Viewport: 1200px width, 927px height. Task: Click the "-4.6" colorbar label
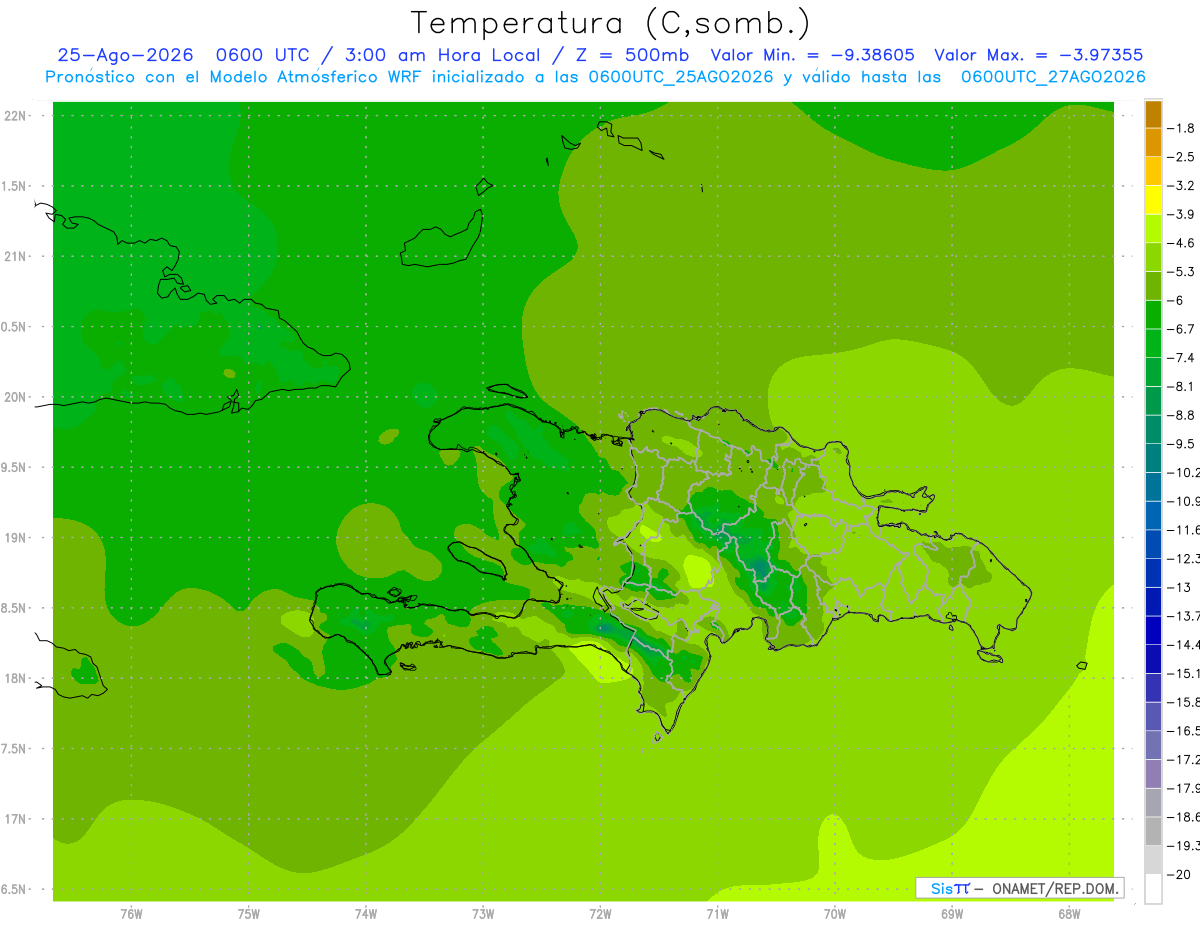pyautogui.click(x=1183, y=243)
